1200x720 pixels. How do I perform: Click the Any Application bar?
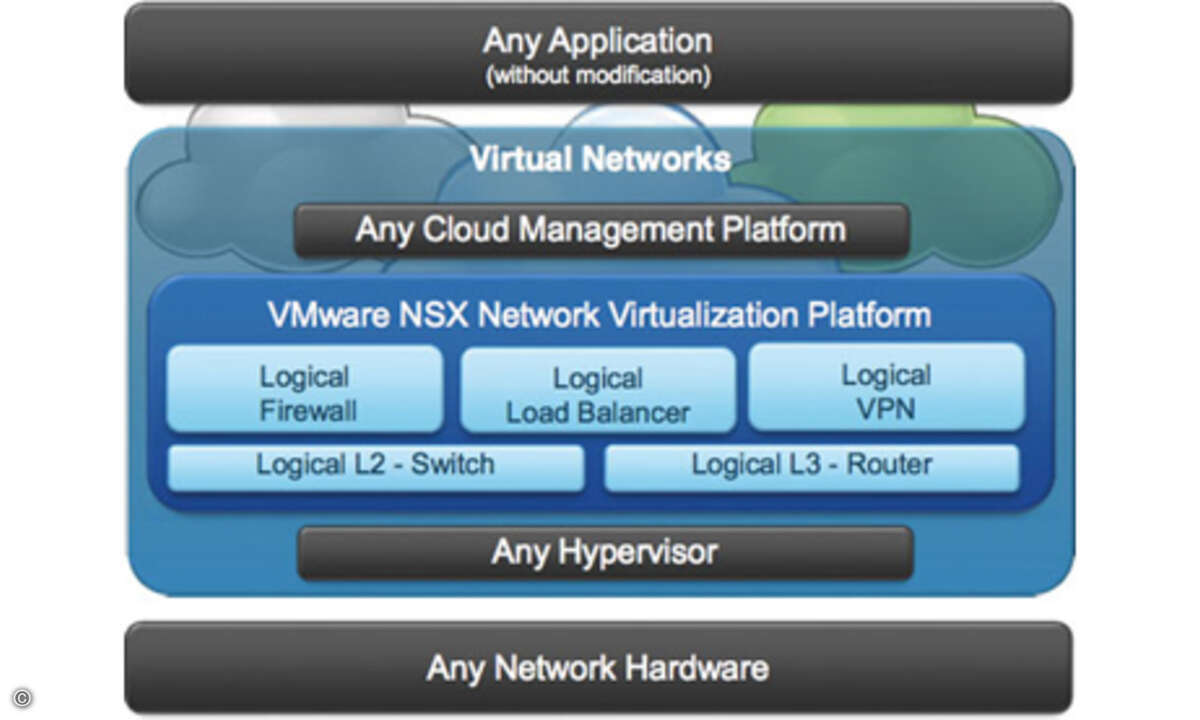597,53
